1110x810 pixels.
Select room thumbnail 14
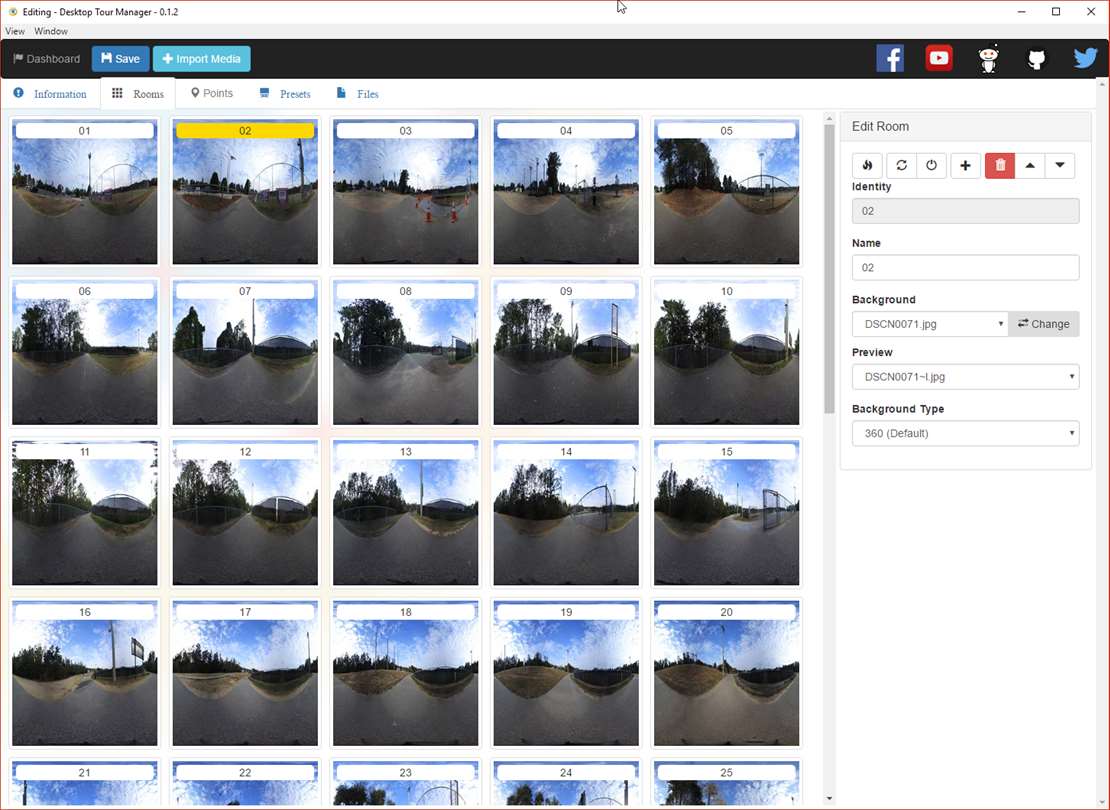[x=566, y=513]
